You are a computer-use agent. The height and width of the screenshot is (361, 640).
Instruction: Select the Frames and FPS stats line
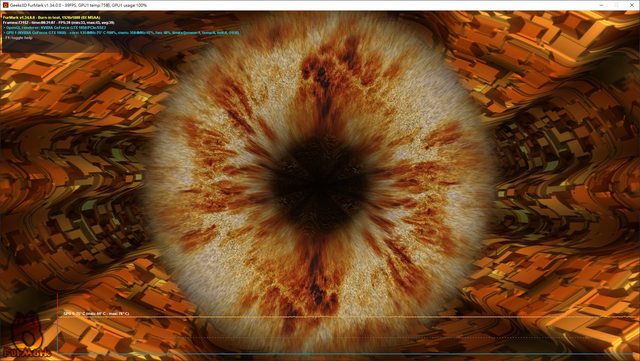(59, 23)
